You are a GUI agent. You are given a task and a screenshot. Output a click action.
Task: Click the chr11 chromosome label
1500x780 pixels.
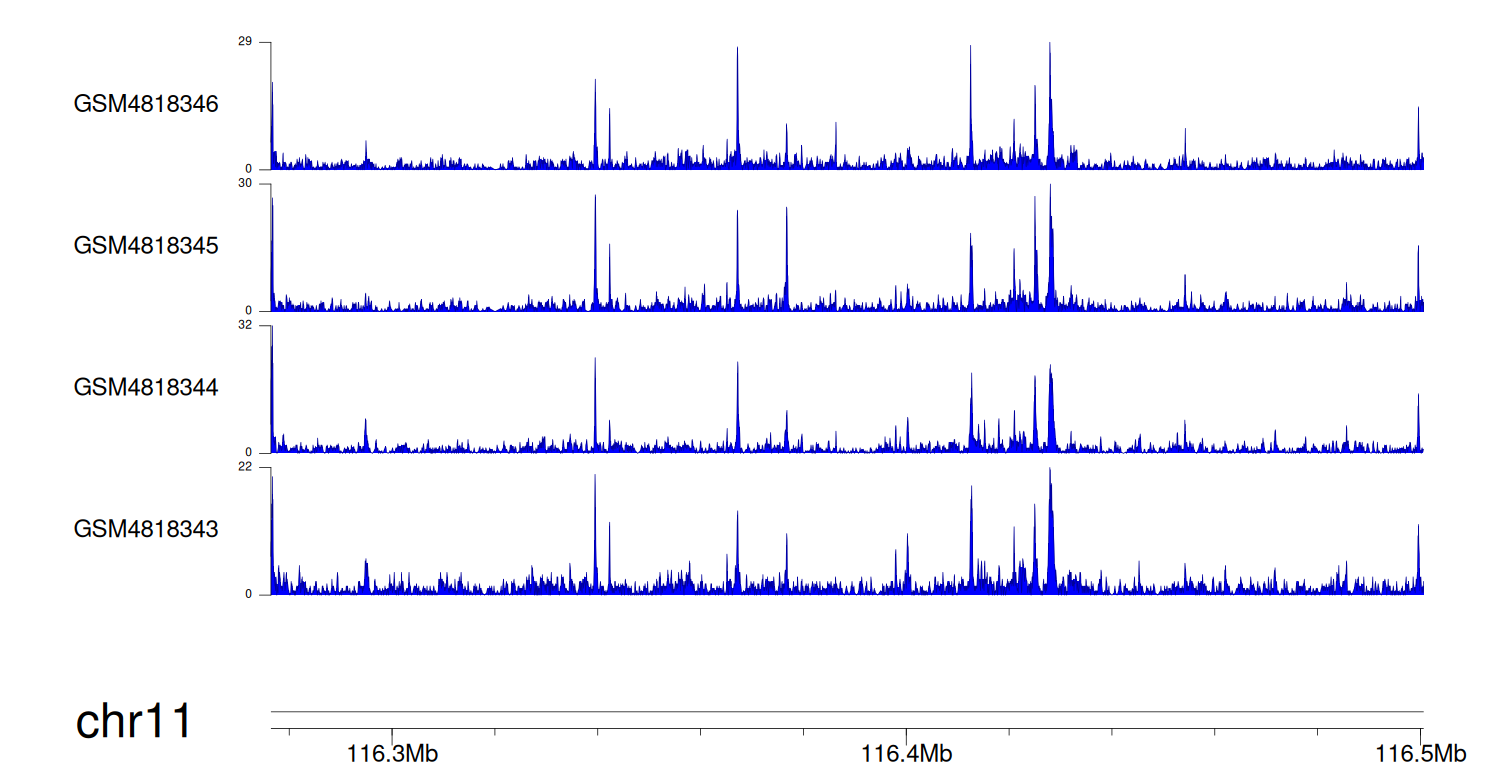pos(134,722)
